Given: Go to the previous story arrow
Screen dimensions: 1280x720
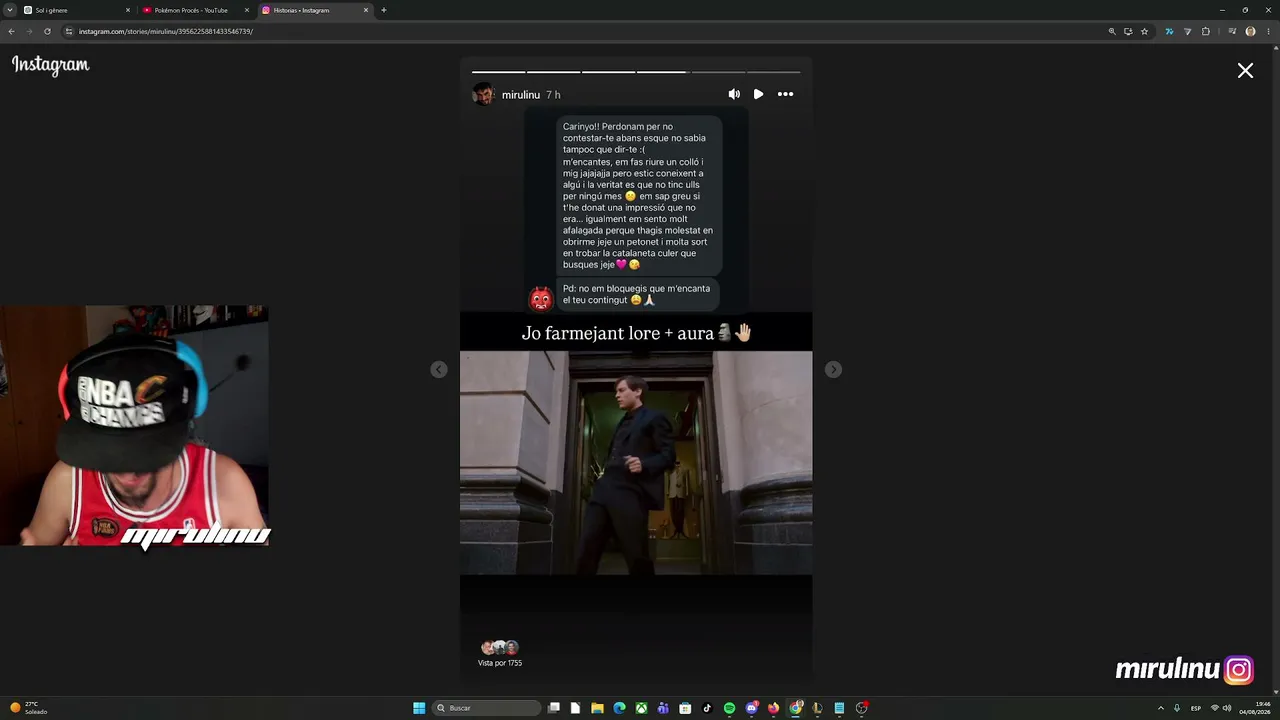Looking at the screenshot, I should pyautogui.click(x=439, y=370).
